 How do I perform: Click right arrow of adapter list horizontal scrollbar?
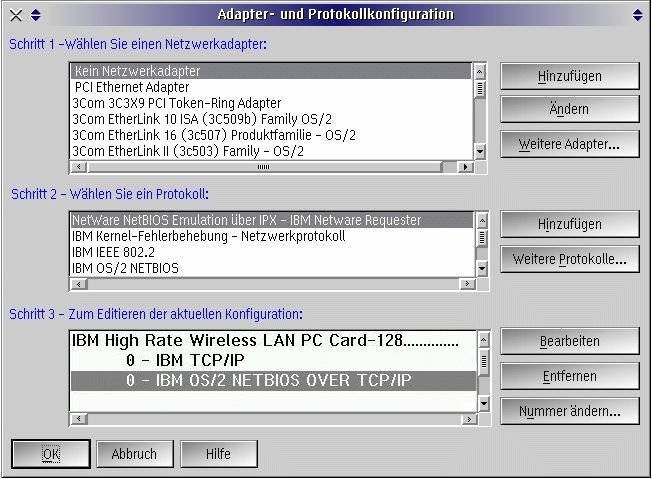pyautogui.click(x=465, y=167)
